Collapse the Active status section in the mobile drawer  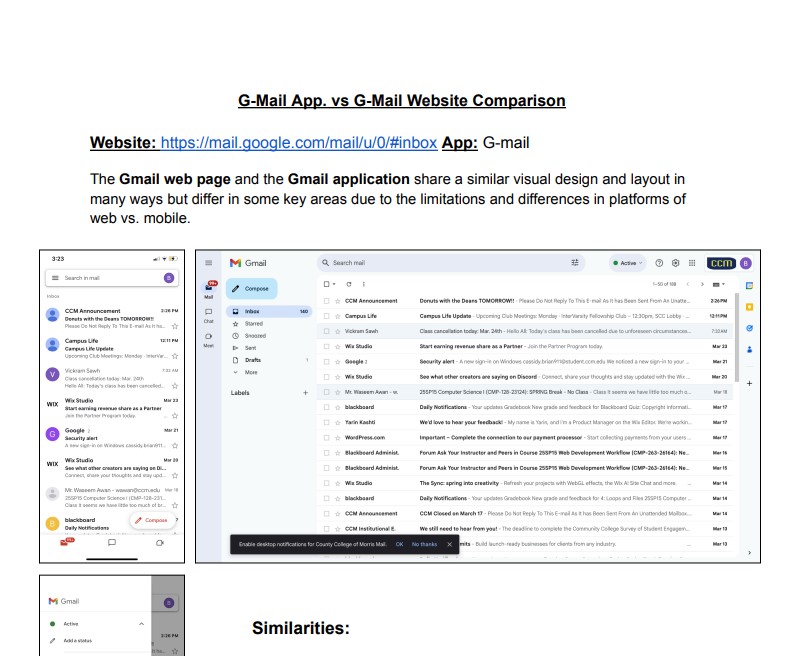click(142, 624)
